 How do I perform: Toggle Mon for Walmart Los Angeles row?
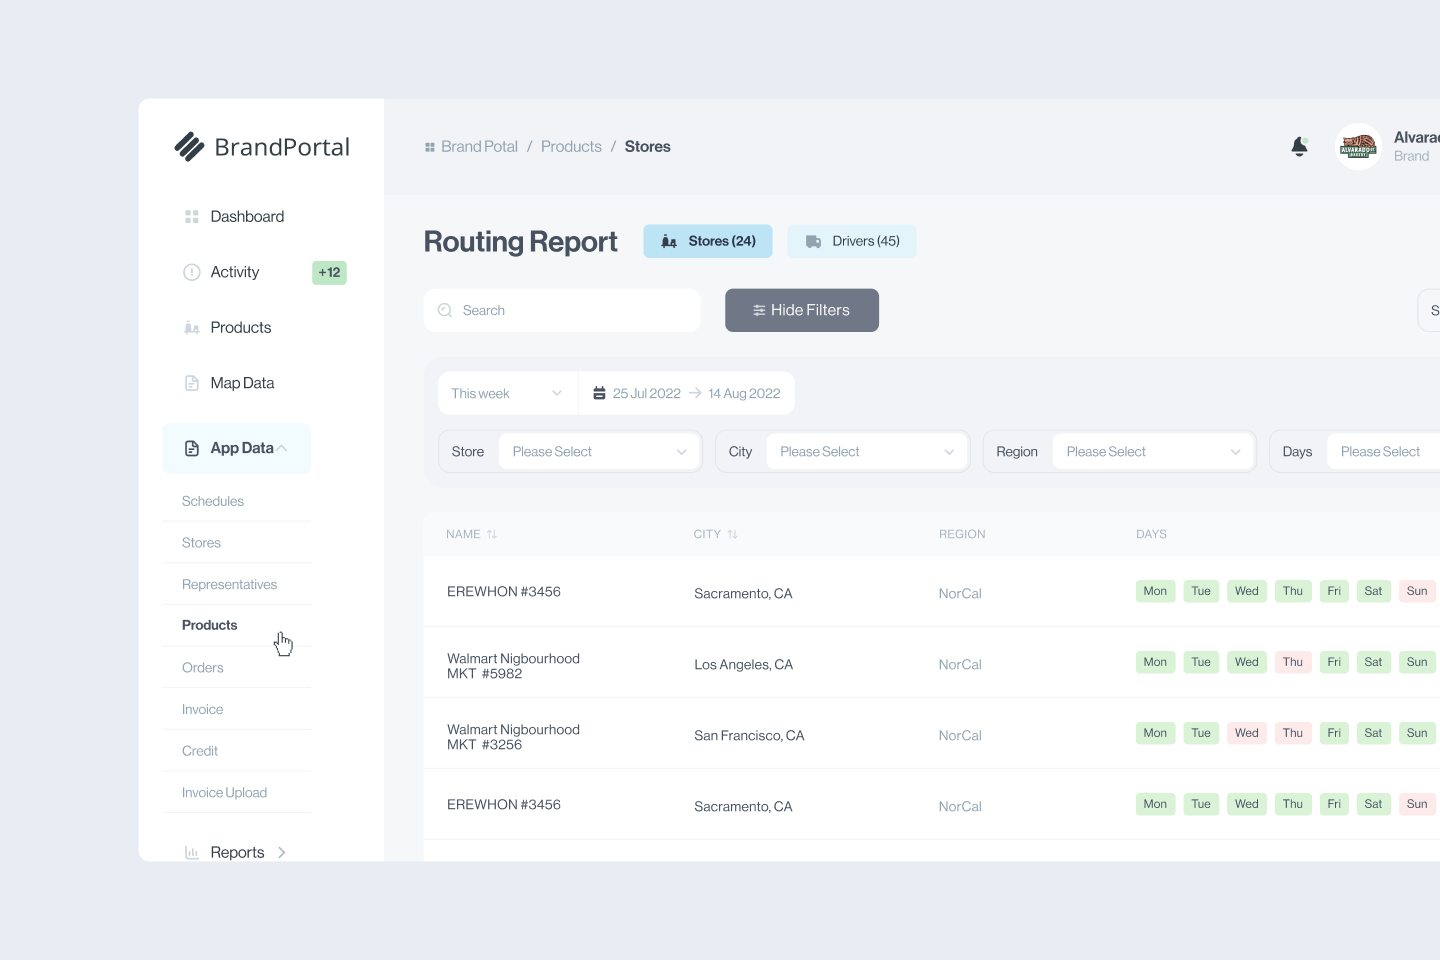tap(1155, 662)
